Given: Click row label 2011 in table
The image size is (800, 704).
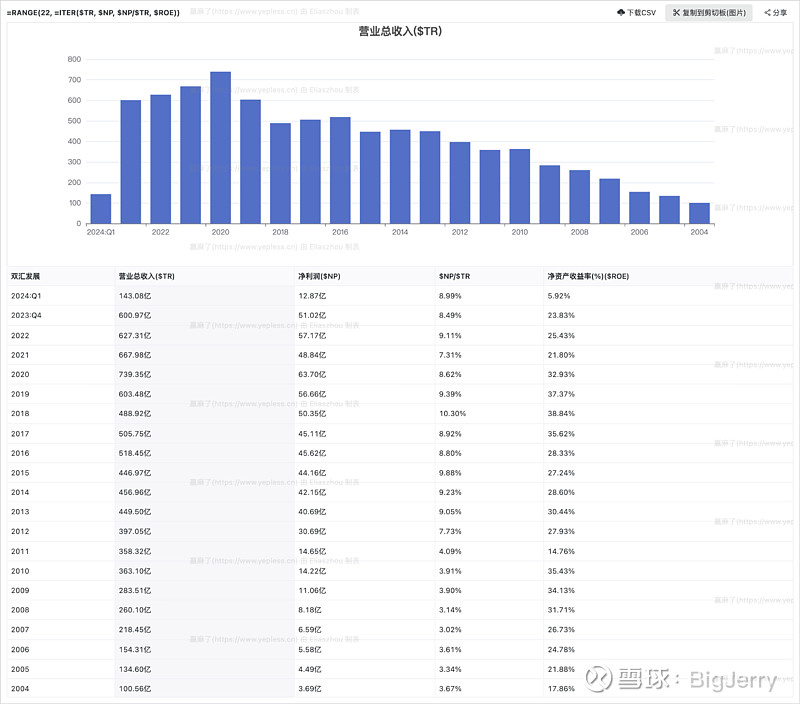Looking at the screenshot, I should tap(20, 551).
